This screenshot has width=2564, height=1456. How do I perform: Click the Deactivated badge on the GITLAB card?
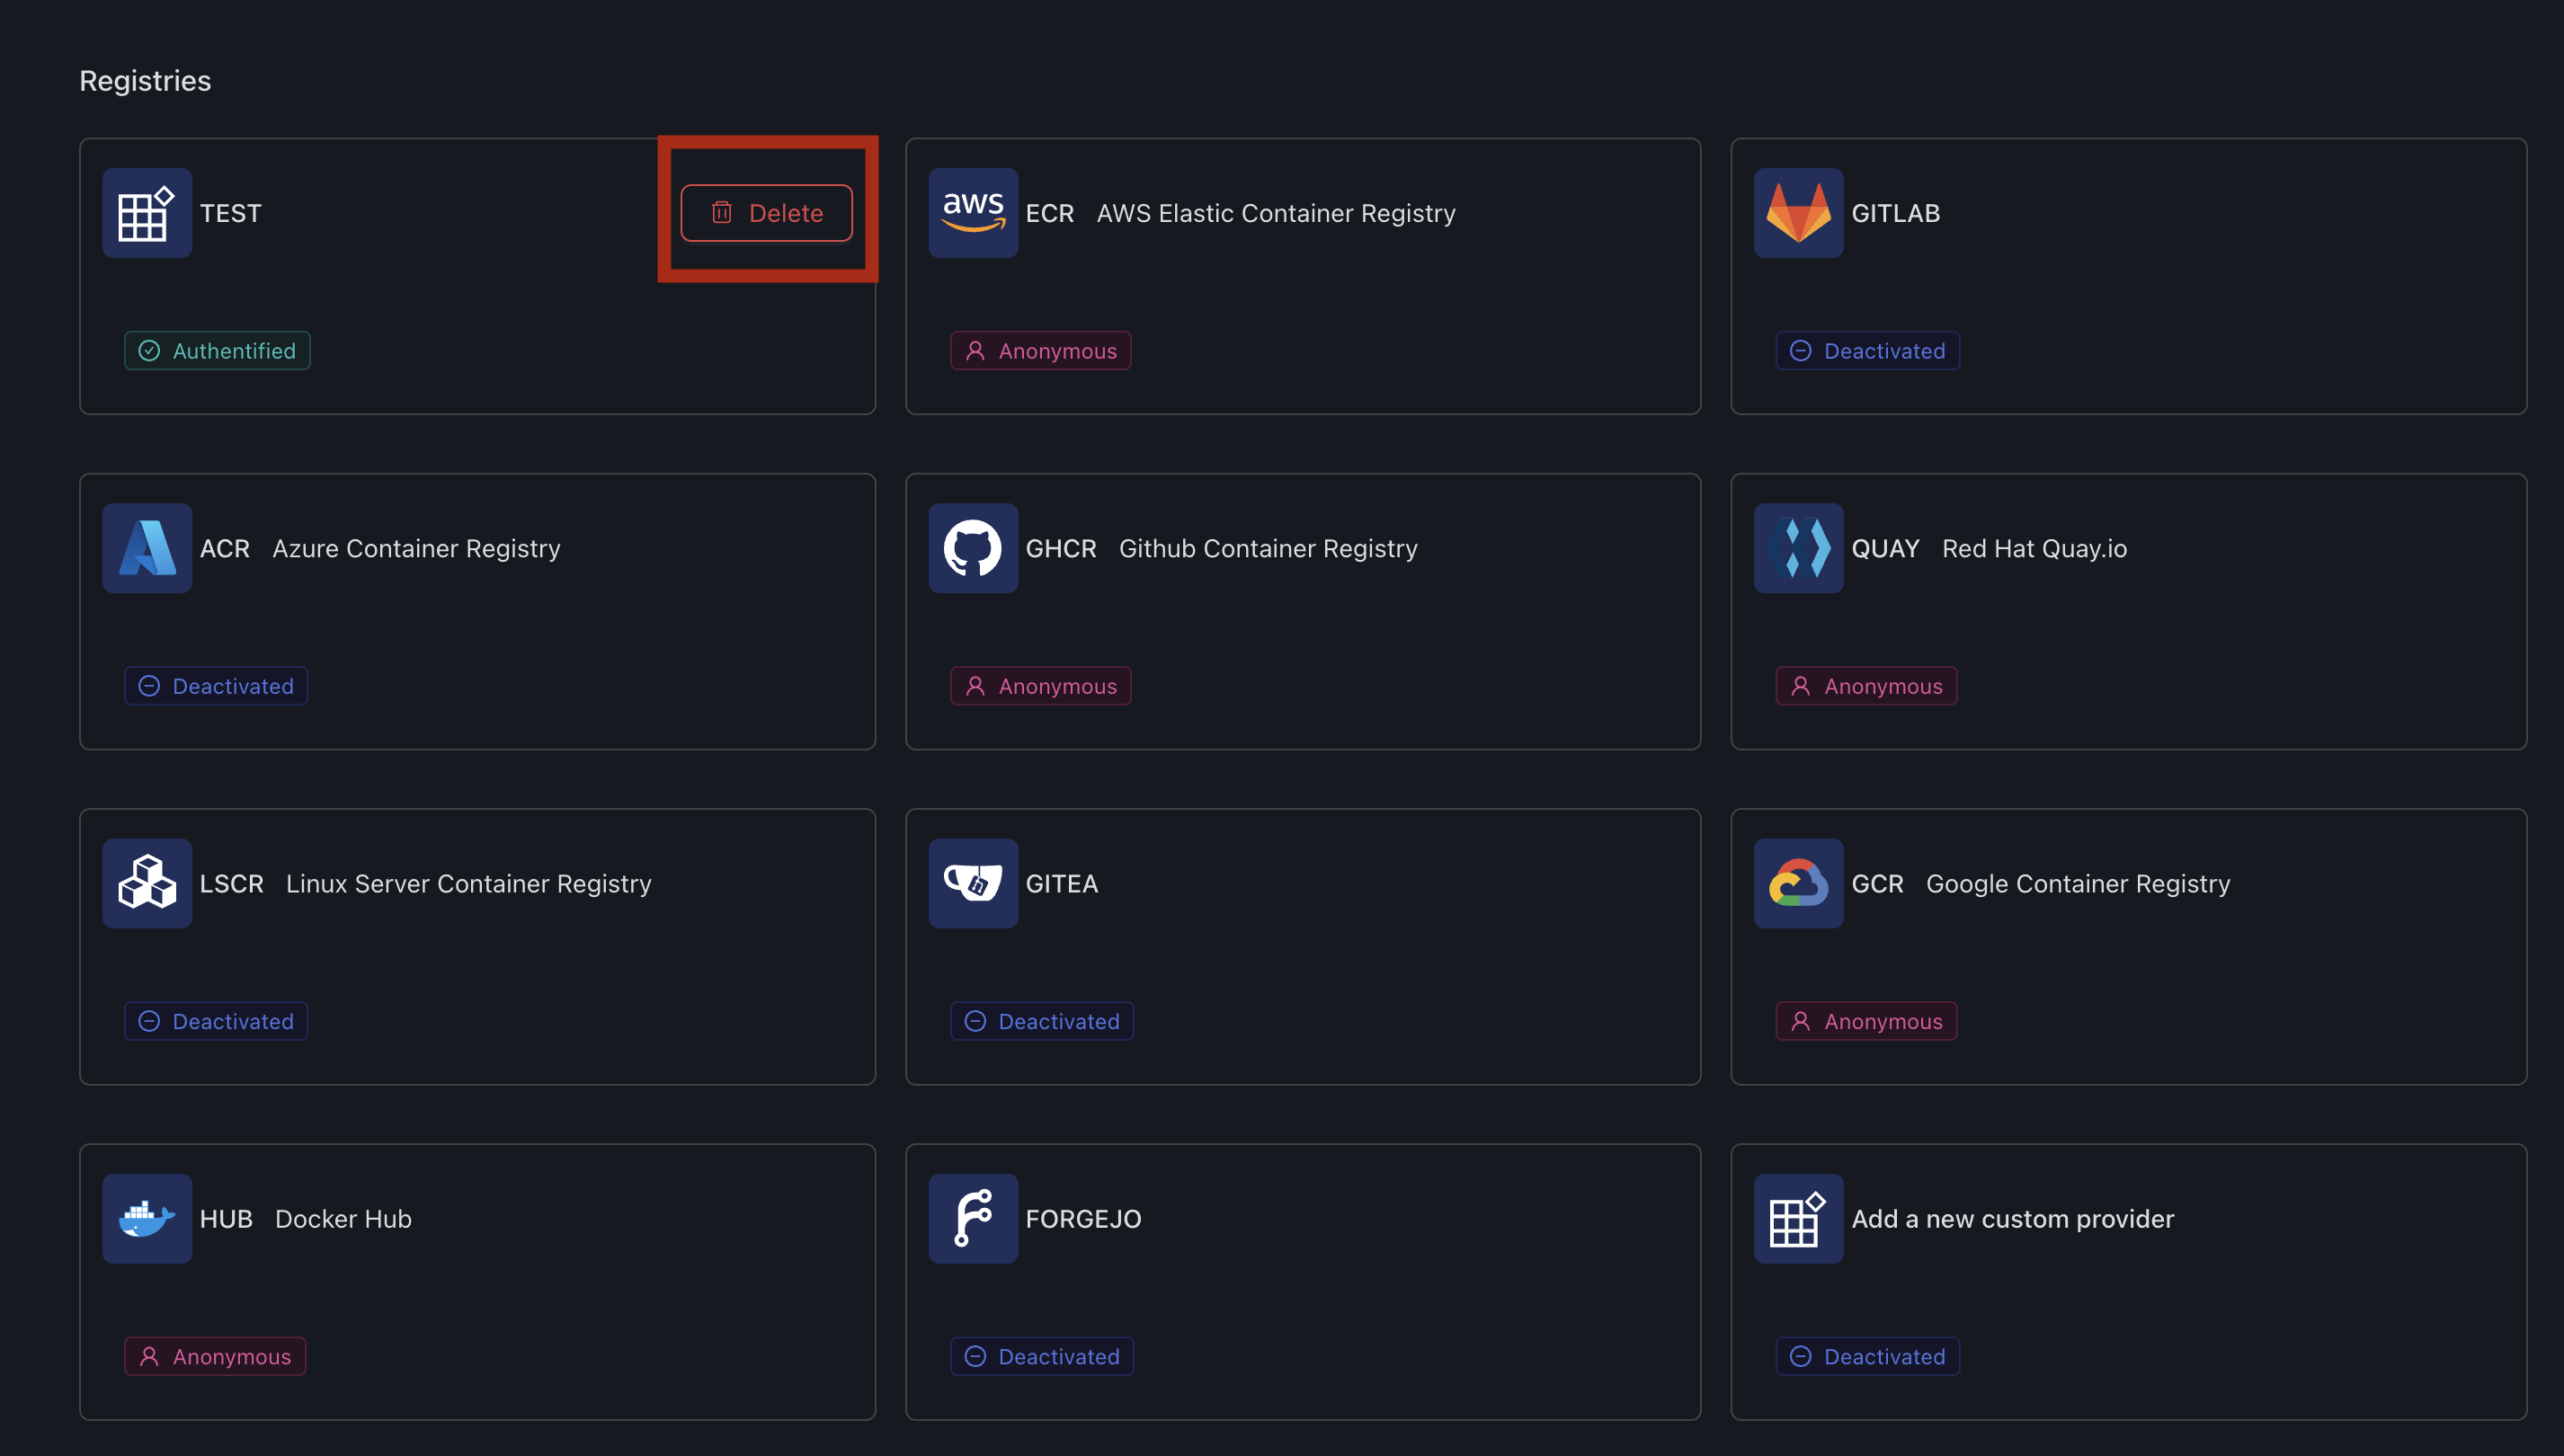[x=1867, y=351]
